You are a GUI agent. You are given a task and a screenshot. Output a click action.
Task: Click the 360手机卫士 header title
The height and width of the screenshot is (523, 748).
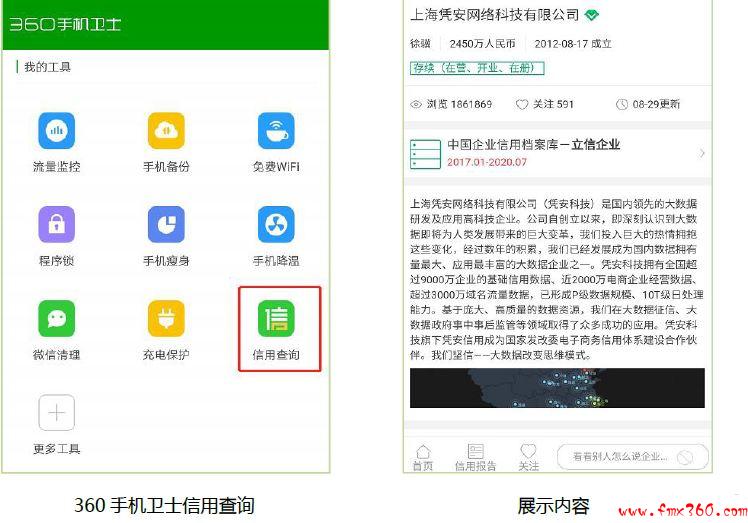(x=65, y=24)
